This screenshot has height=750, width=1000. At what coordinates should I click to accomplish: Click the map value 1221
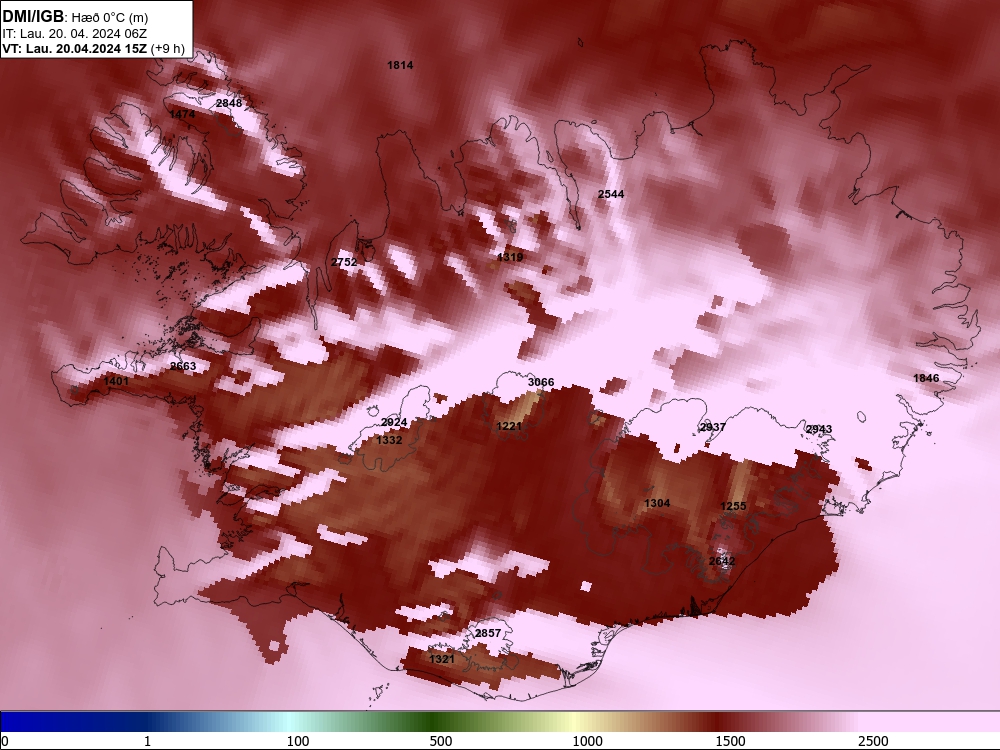coord(509,426)
